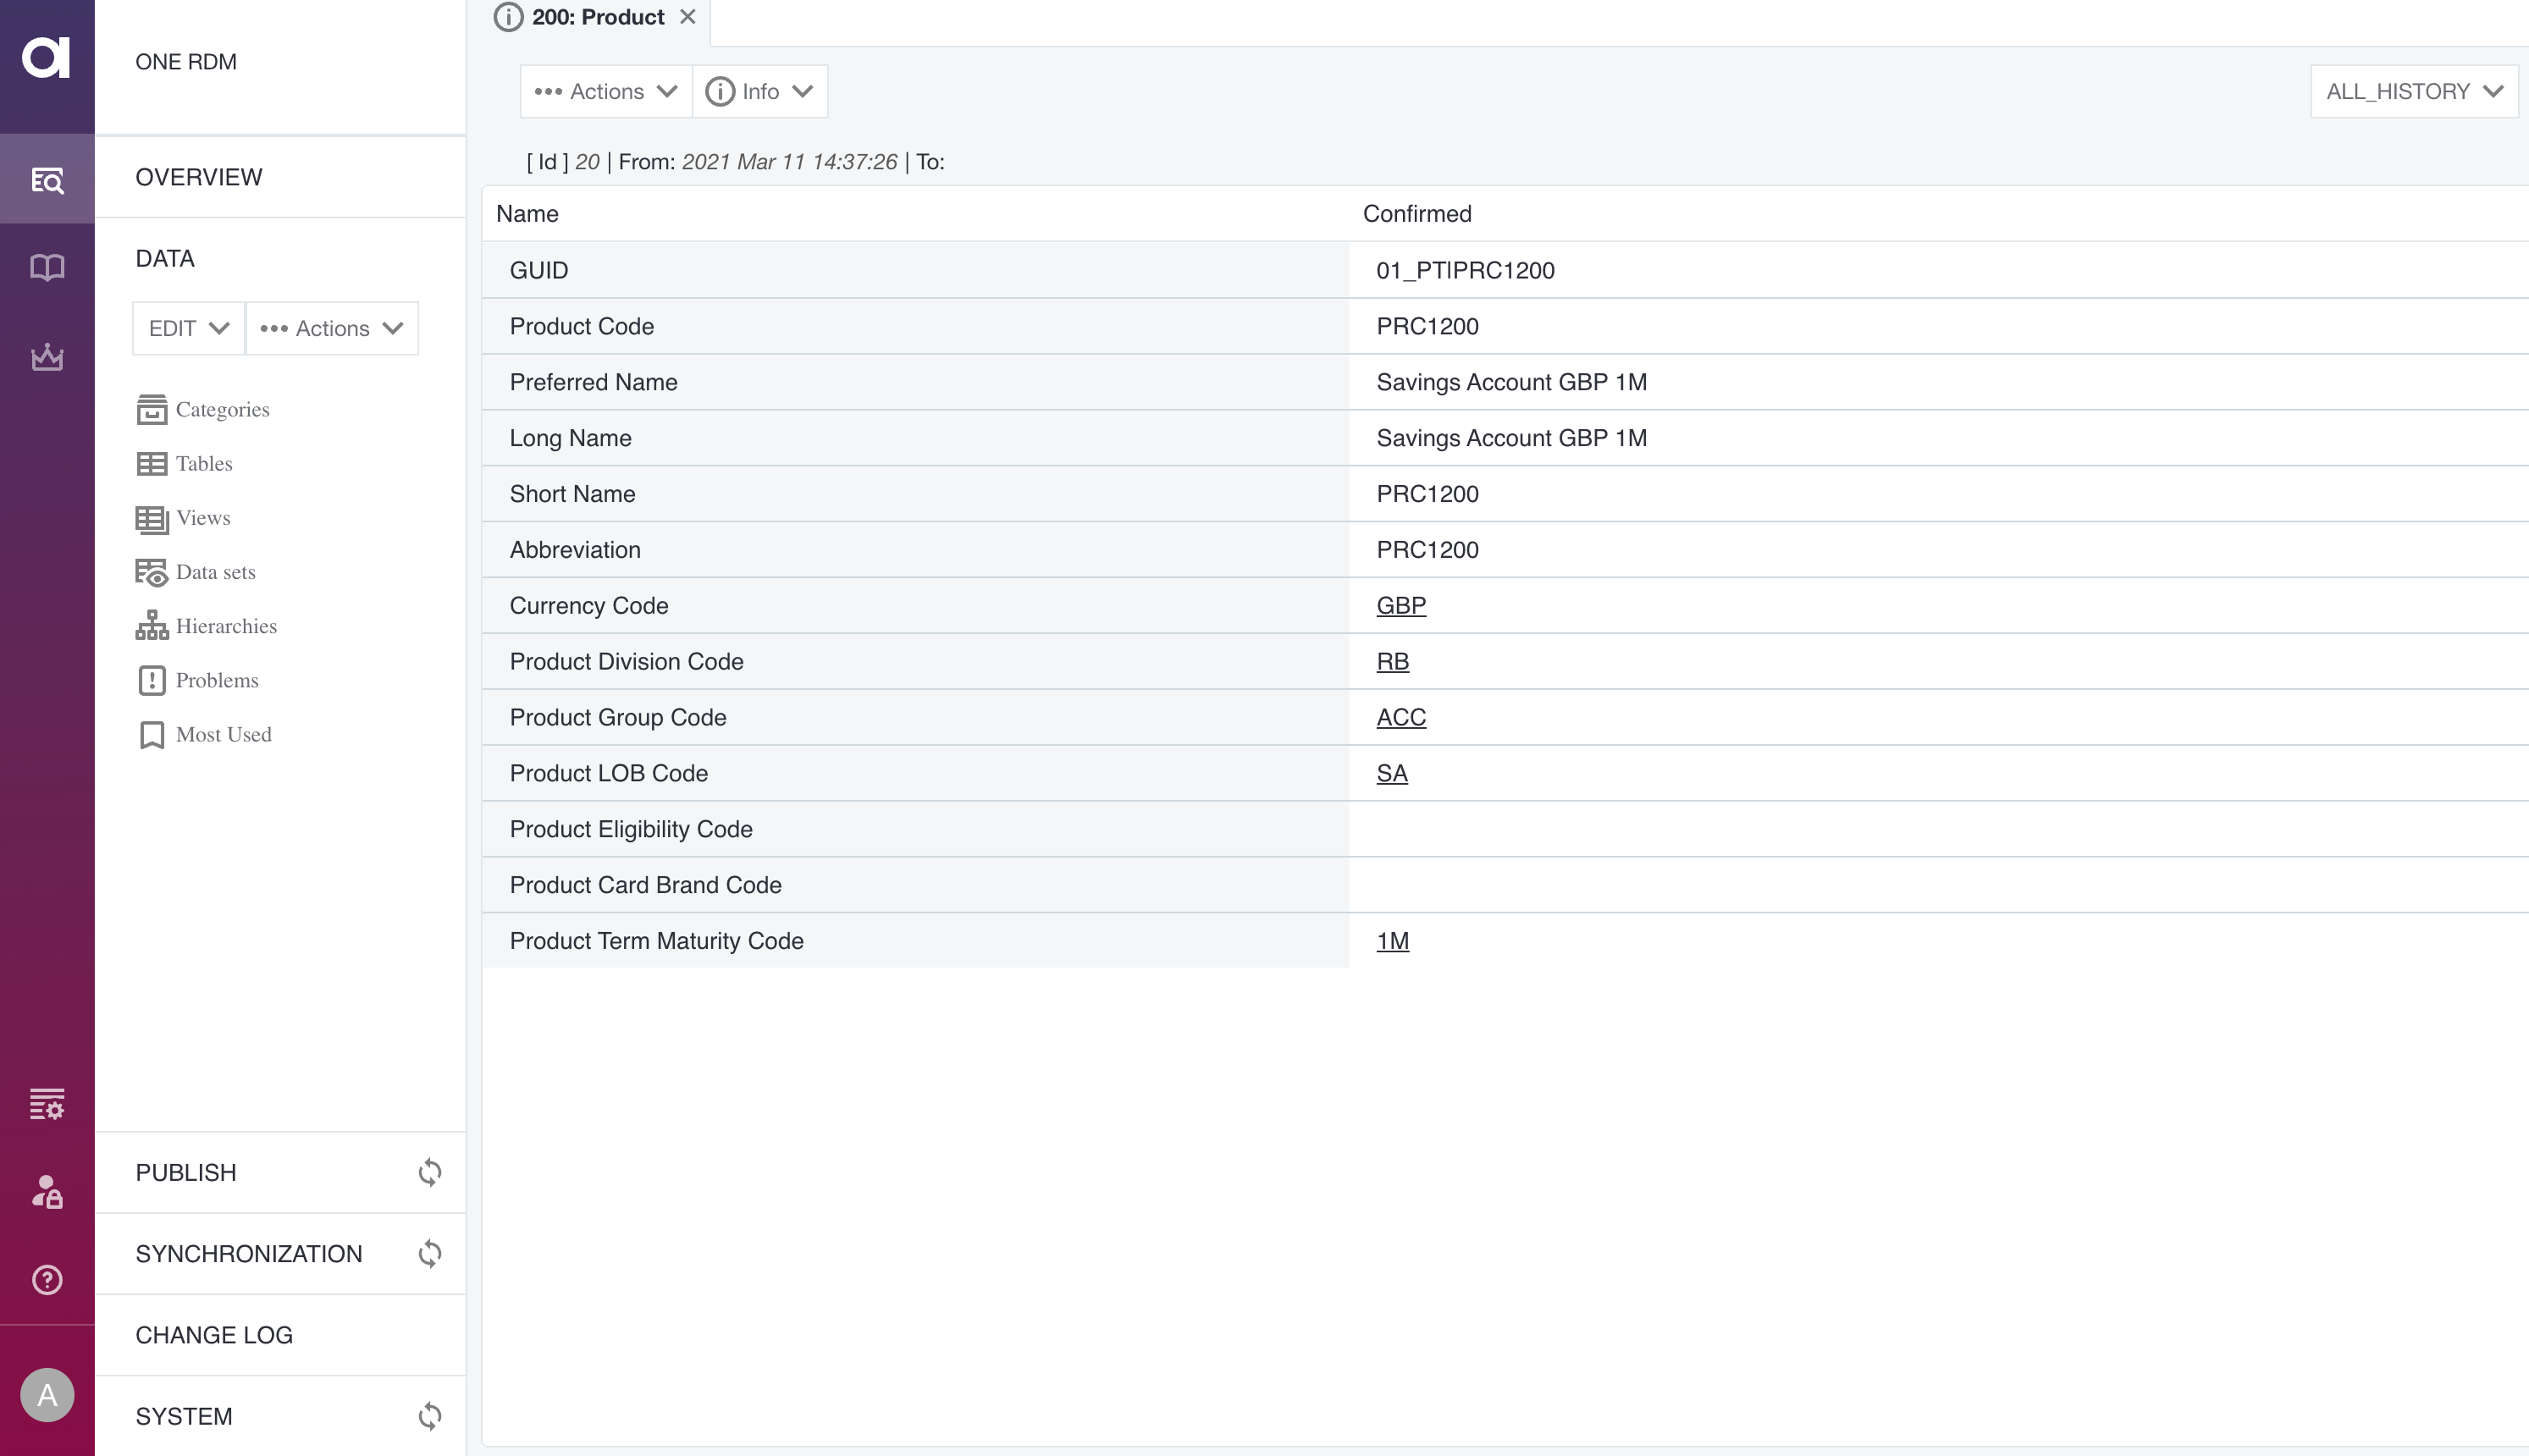Open Most Used items

tap(224, 734)
